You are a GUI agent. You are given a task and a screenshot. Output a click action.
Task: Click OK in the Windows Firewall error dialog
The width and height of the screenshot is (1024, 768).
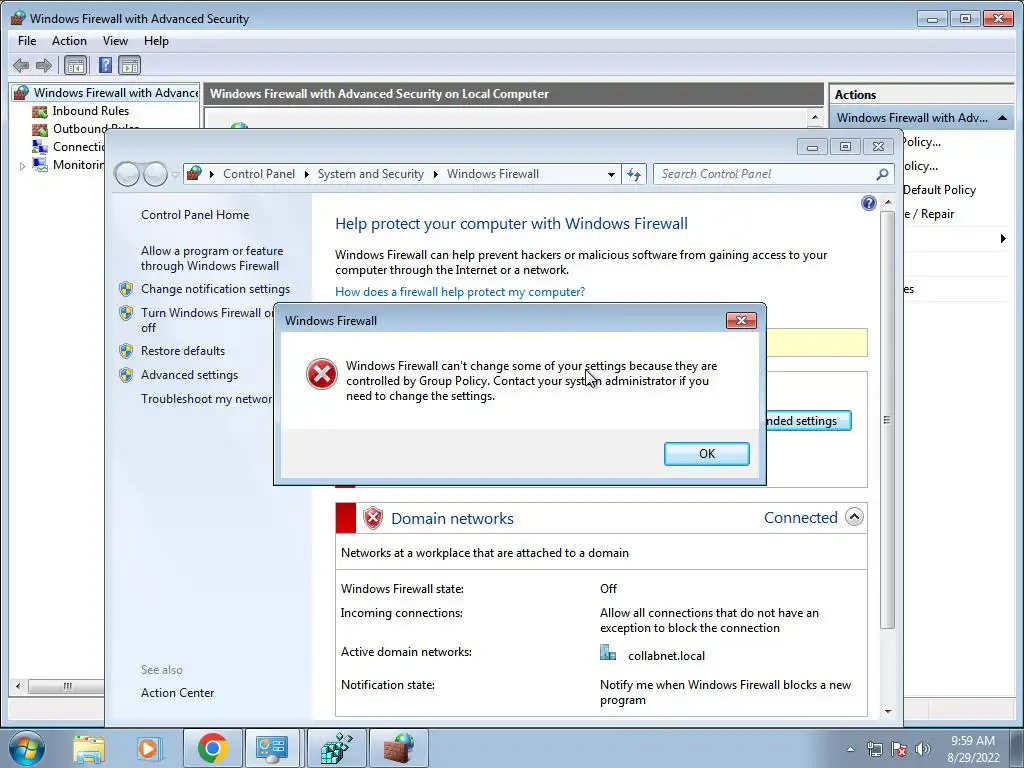706,454
